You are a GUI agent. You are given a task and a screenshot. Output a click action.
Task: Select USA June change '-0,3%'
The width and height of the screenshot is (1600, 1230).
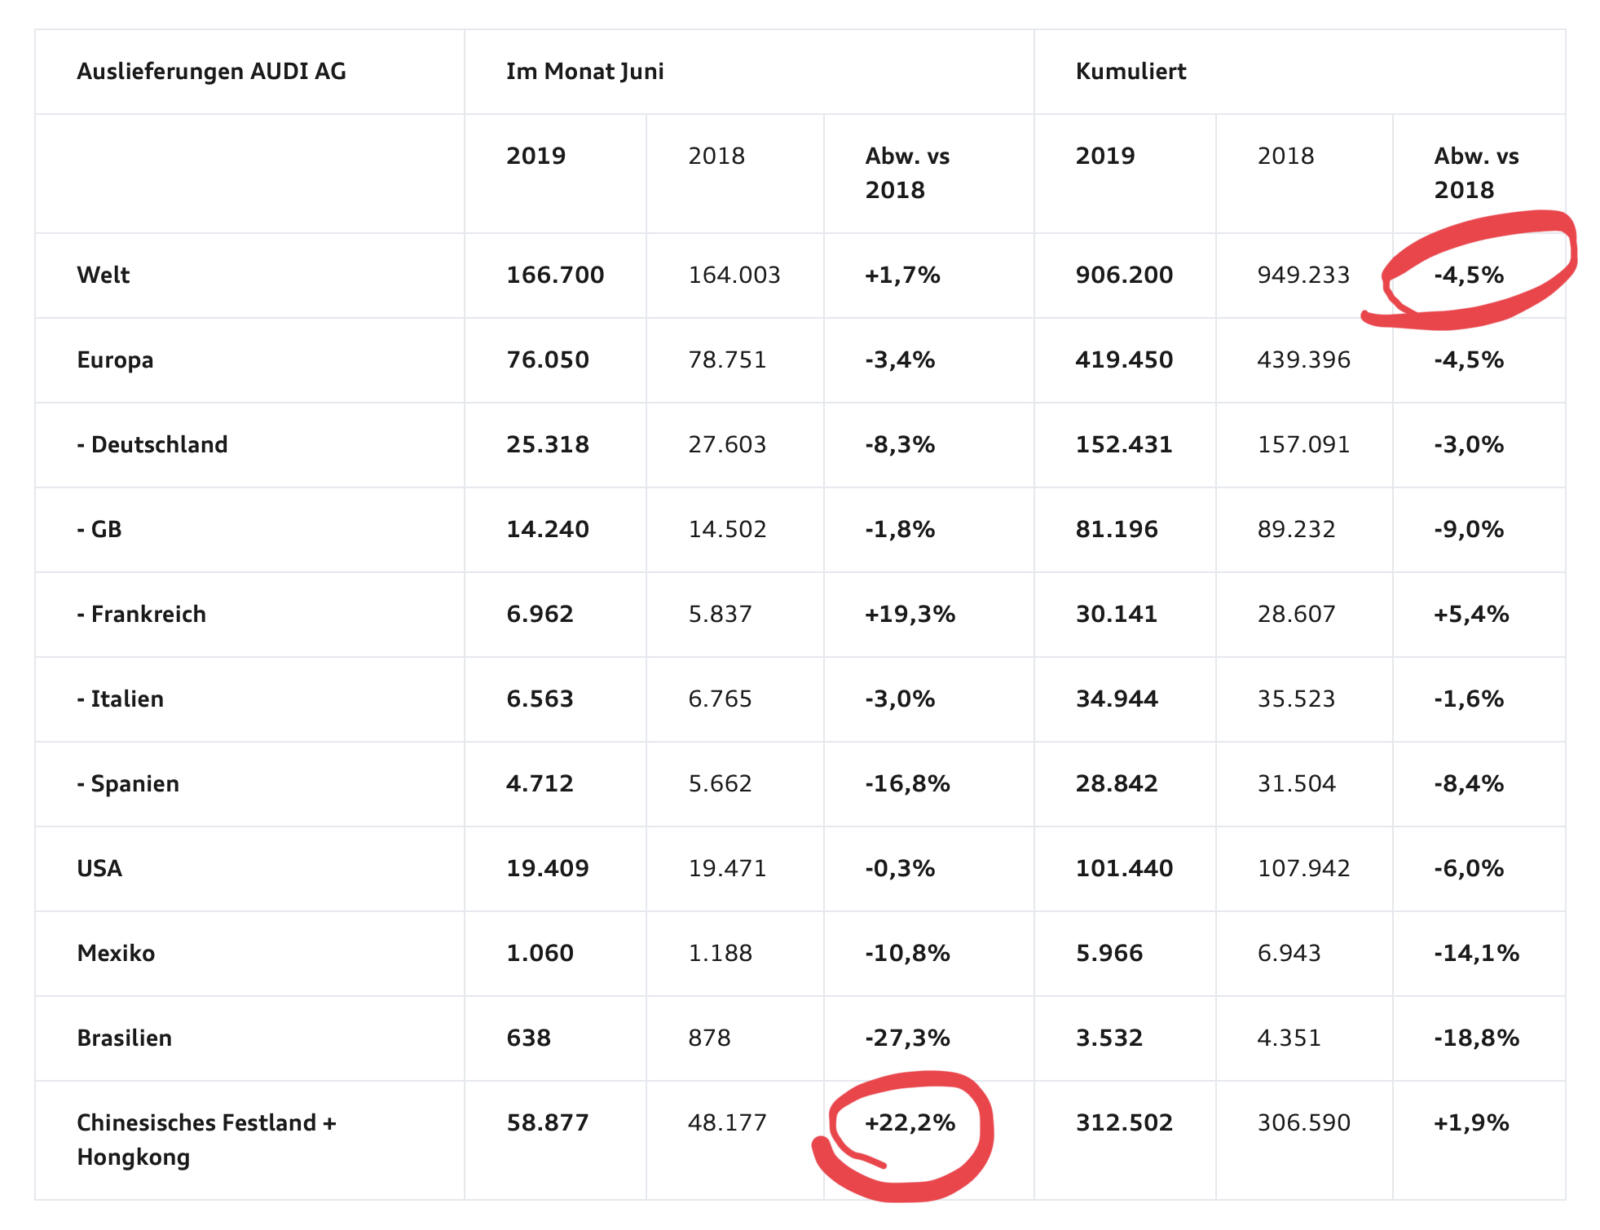pos(899,869)
